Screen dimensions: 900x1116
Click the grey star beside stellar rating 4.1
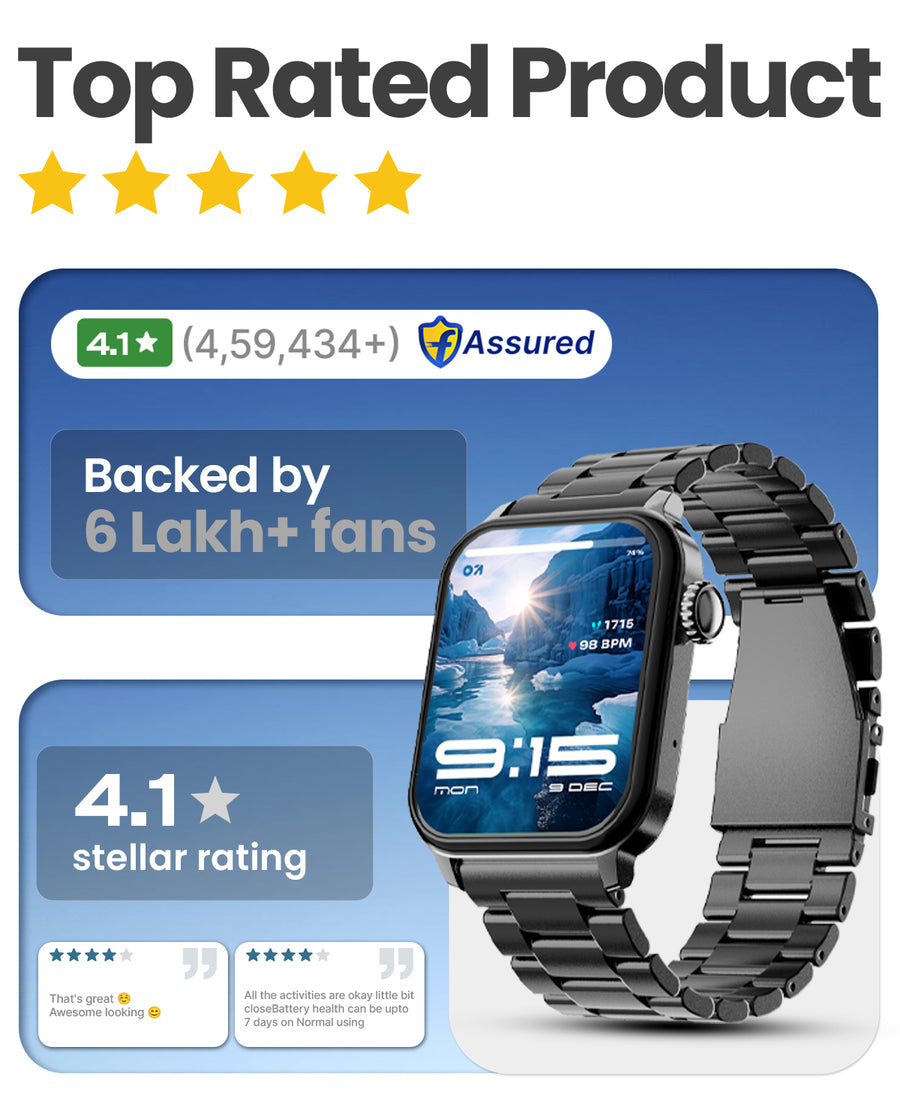[x=215, y=799]
